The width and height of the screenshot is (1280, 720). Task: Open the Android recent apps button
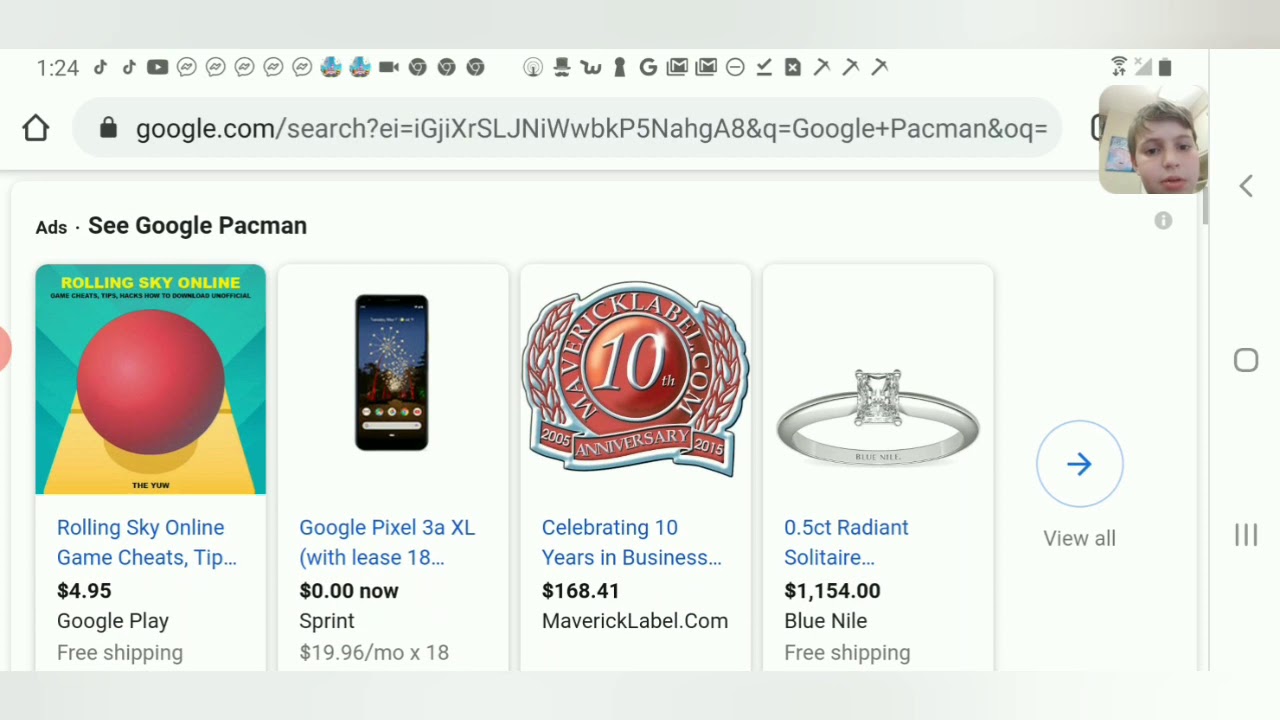tap(1246, 535)
